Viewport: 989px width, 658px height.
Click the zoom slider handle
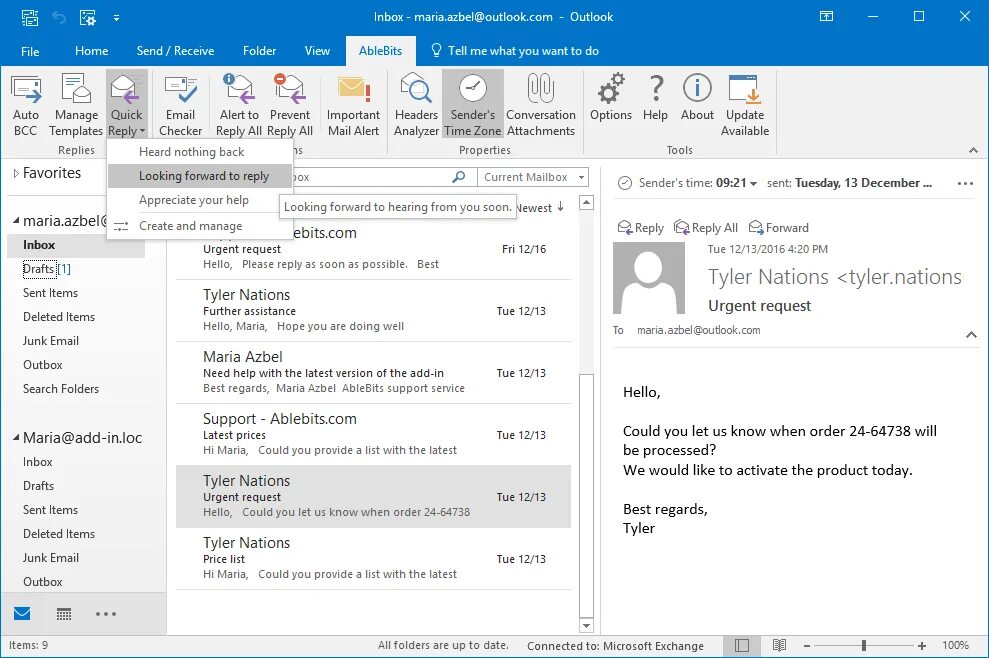(x=863, y=645)
